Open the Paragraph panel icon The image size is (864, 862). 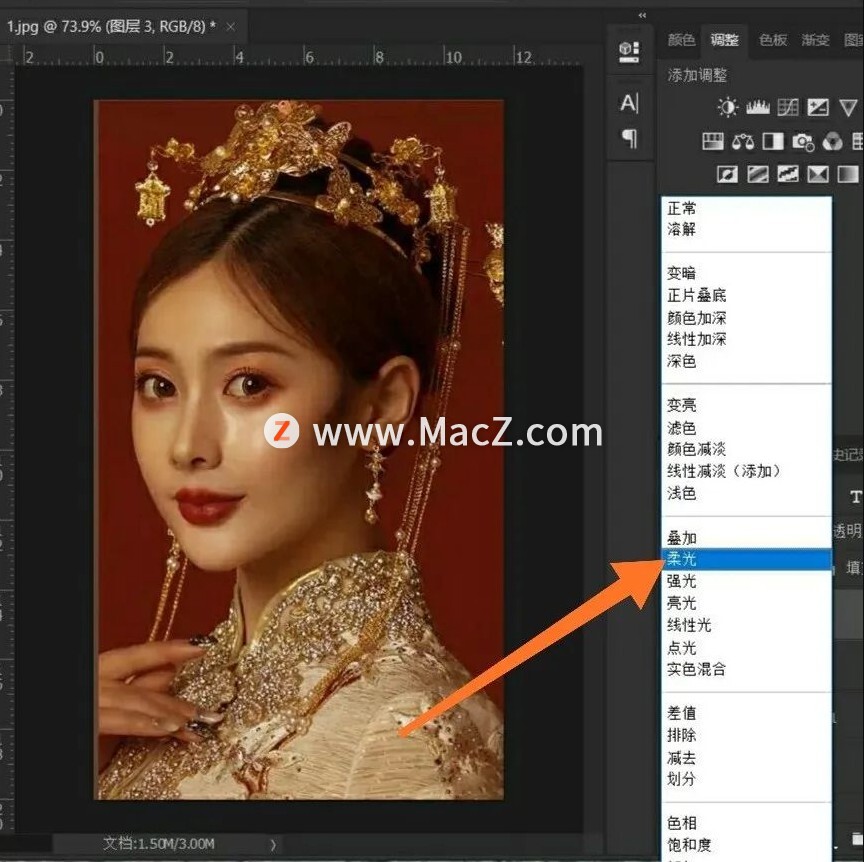click(629, 138)
